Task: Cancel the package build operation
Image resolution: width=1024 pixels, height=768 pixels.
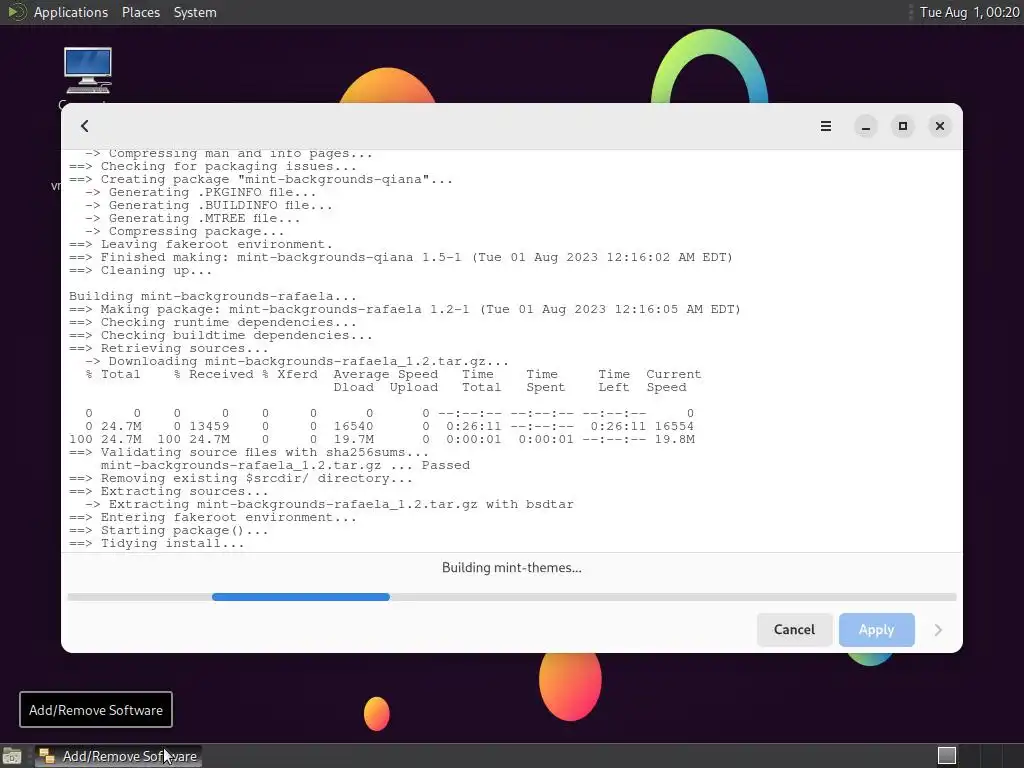Action: 794,630
